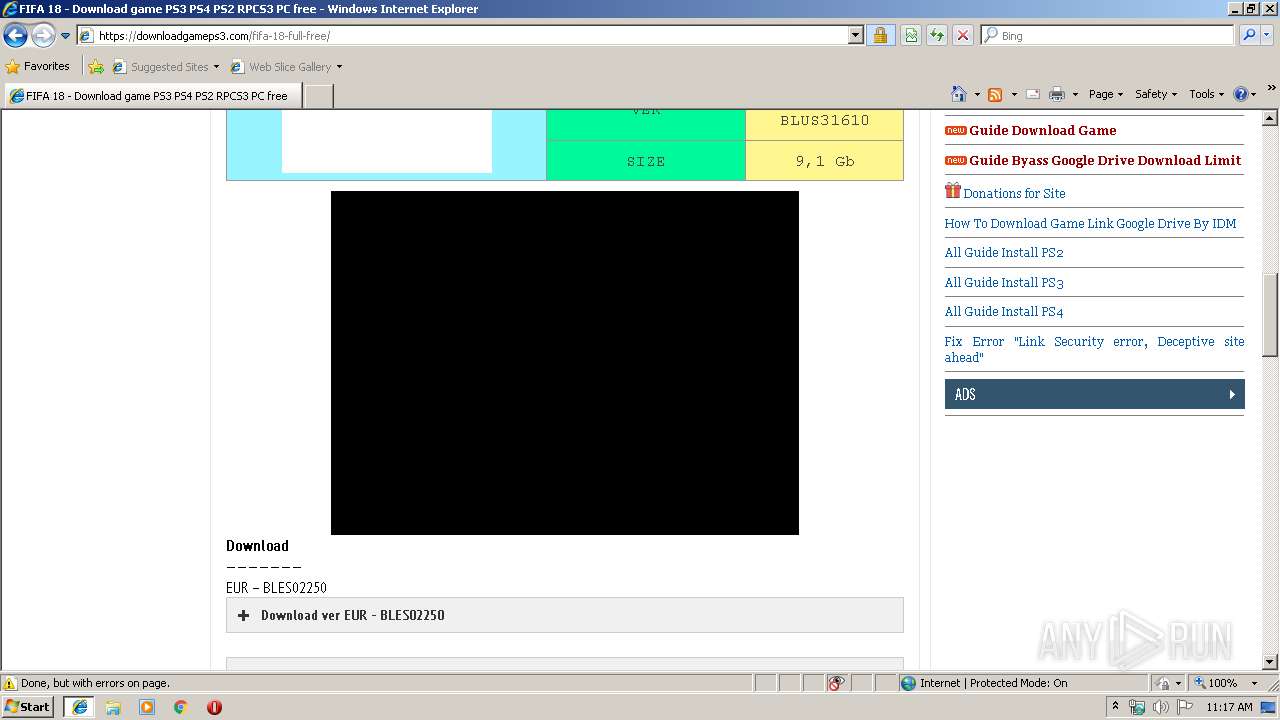1280x720 pixels.
Task: Click the Action Center flag icon
Action: coord(1185,707)
